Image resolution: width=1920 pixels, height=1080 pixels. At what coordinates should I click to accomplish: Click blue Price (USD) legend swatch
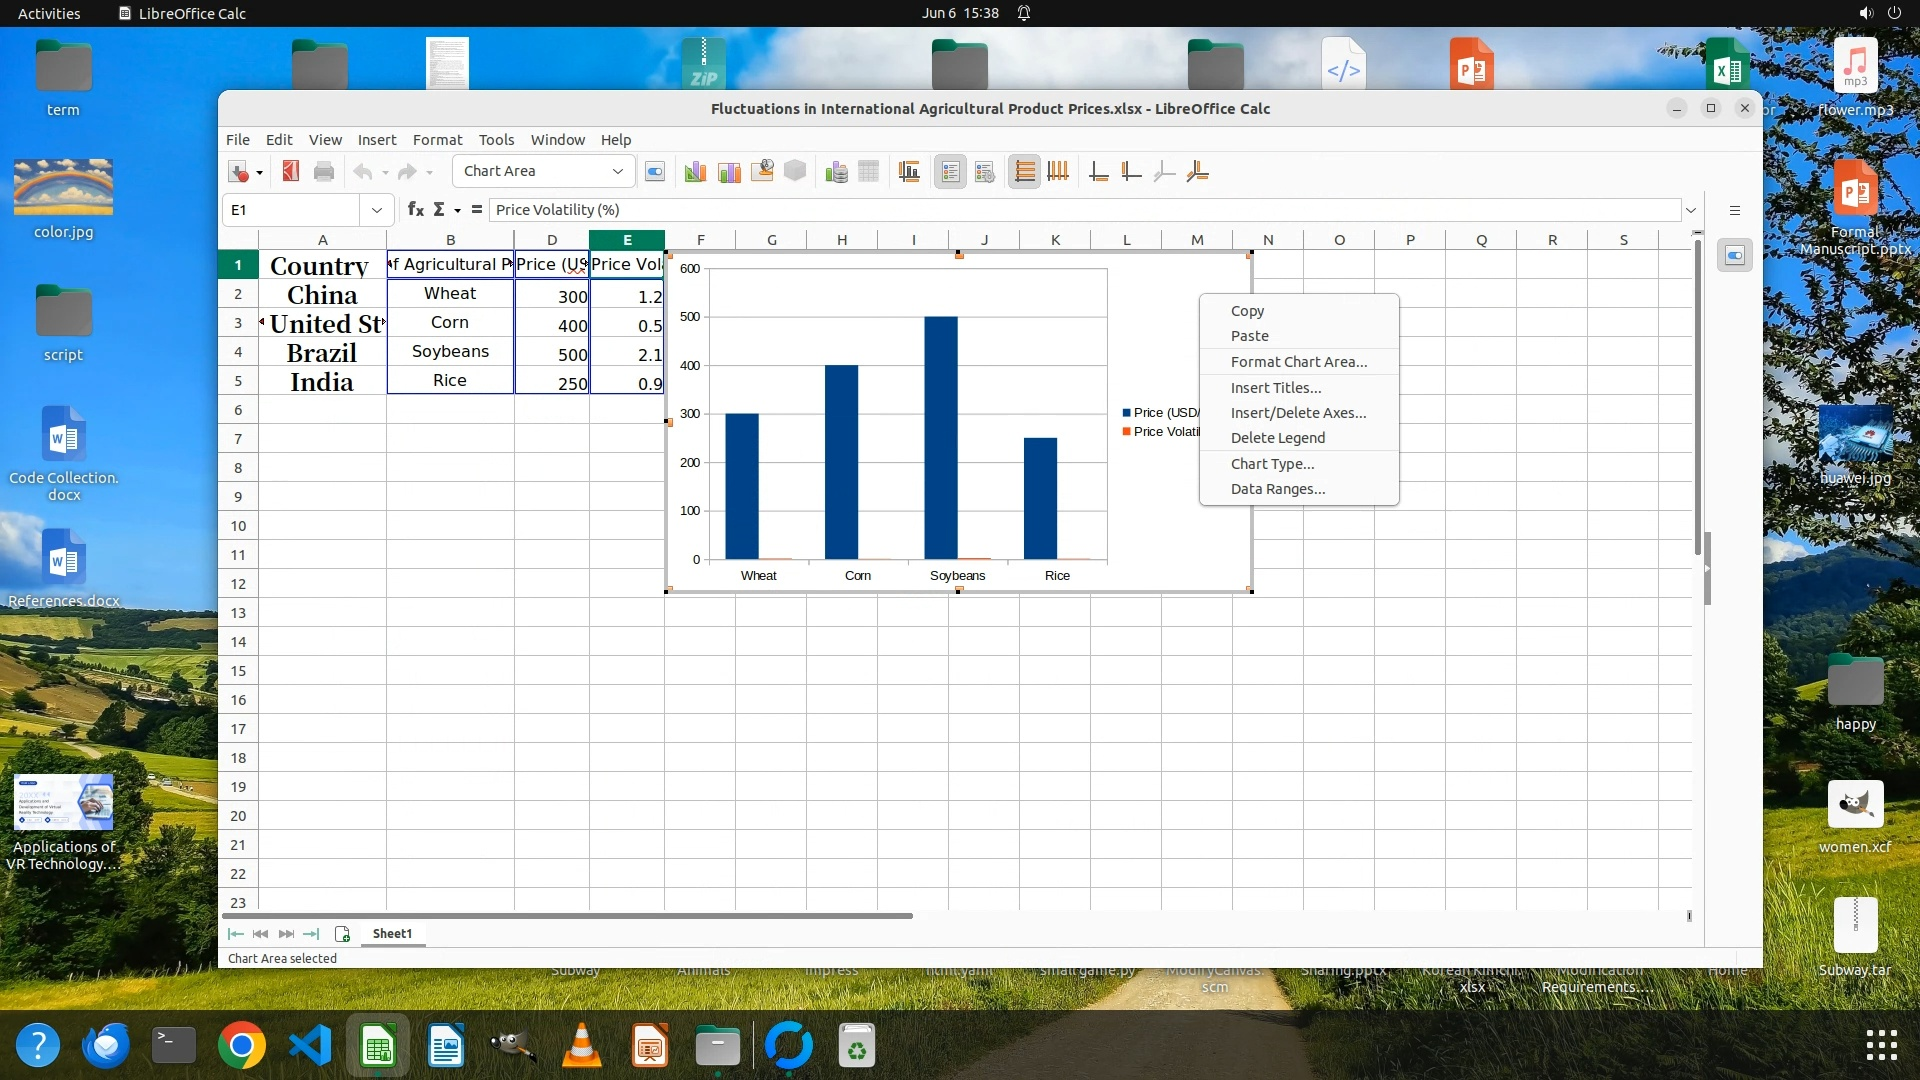[1127, 413]
